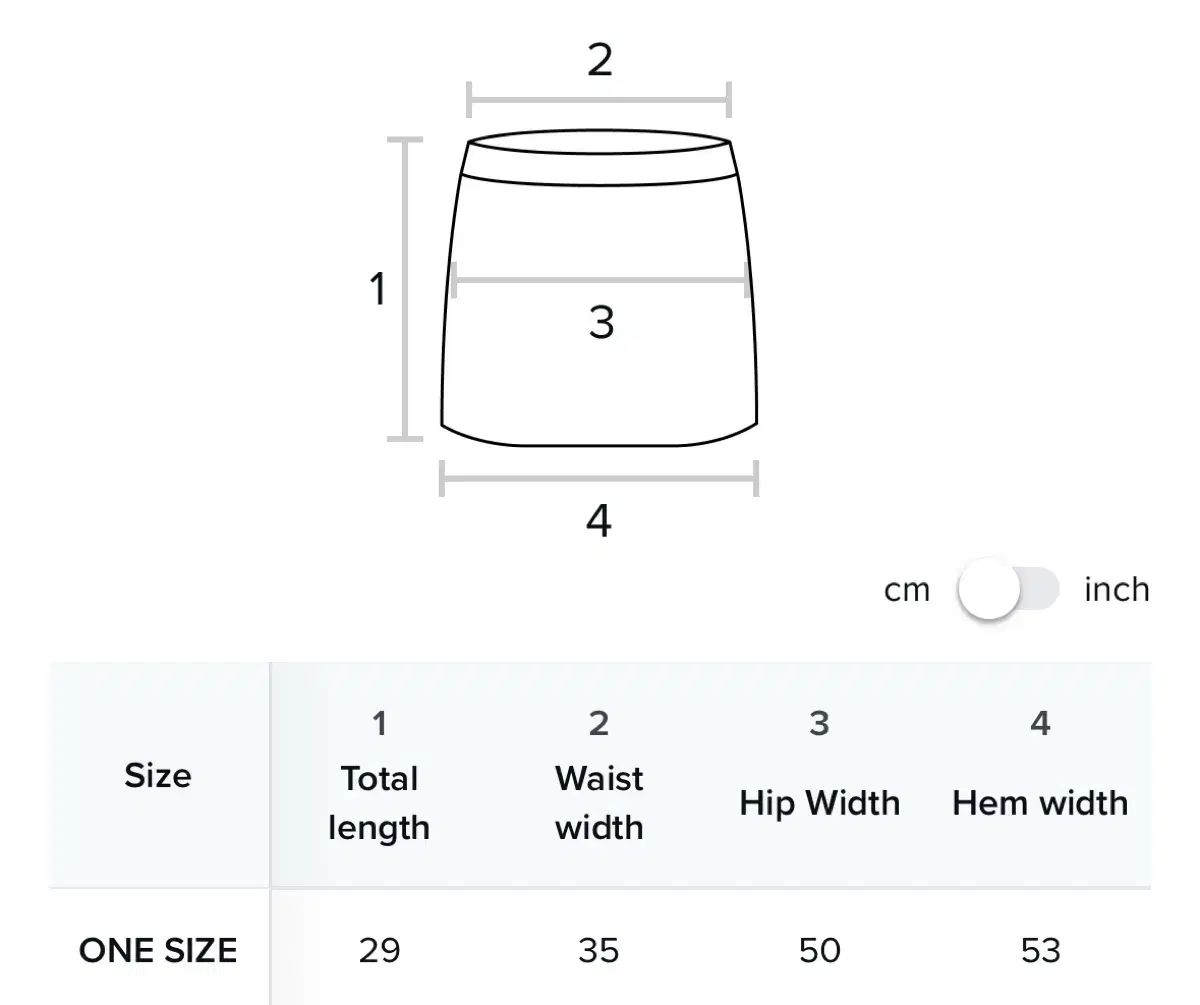
Task: Click the number 1 length marker on diagram
Action: tap(378, 290)
